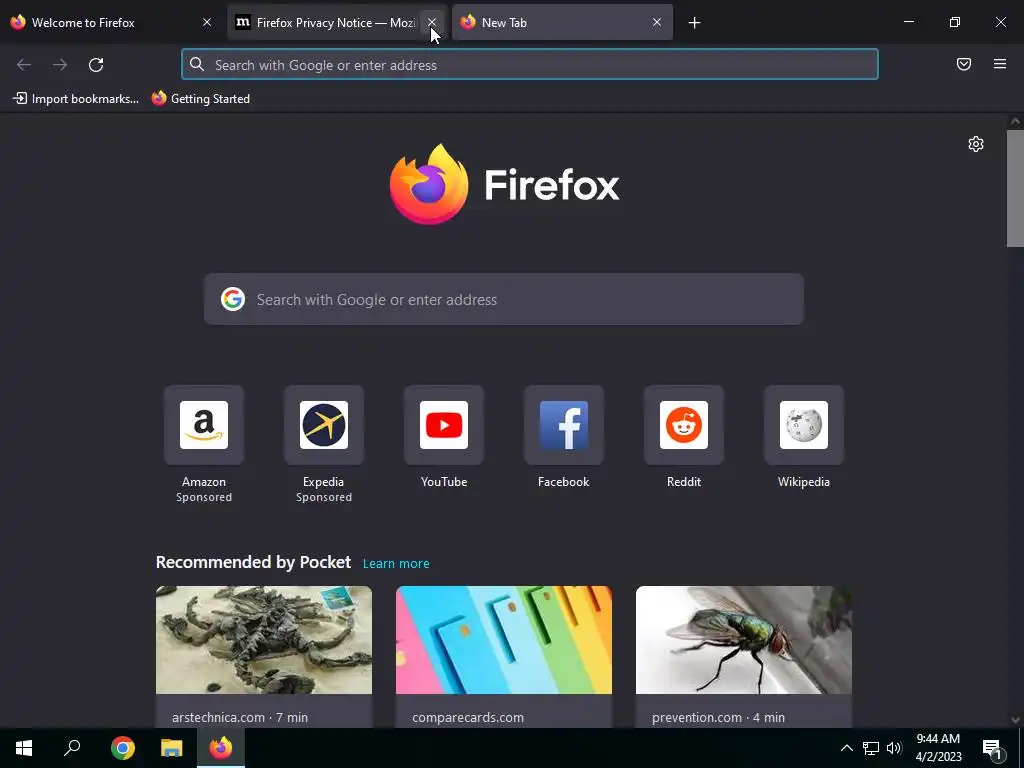Open the Save to Pocket icon

click(964, 64)
